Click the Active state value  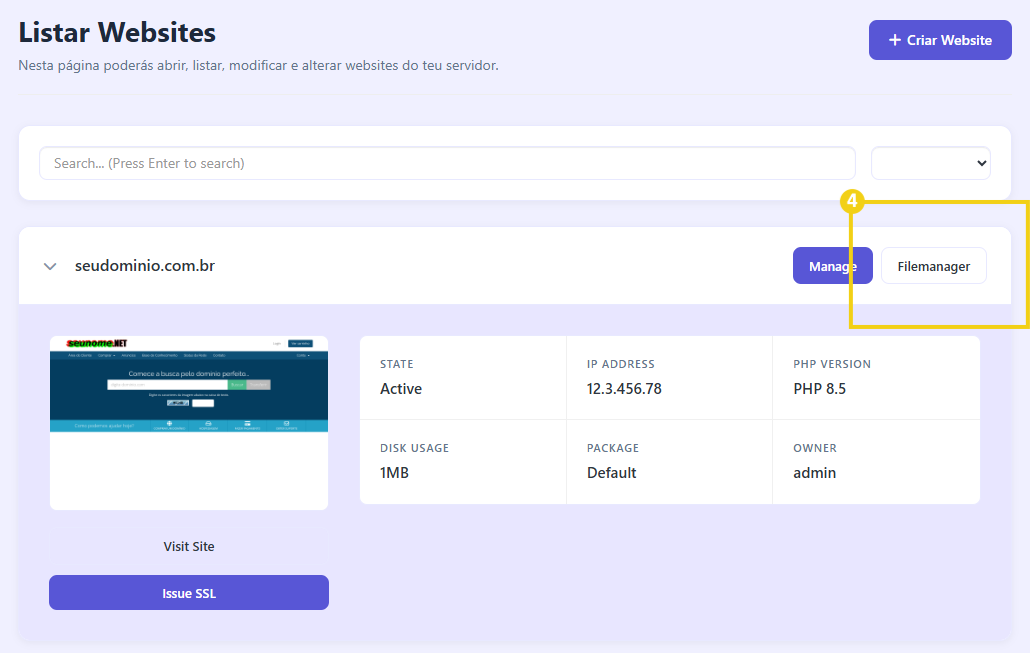click(x=401, y=388)
